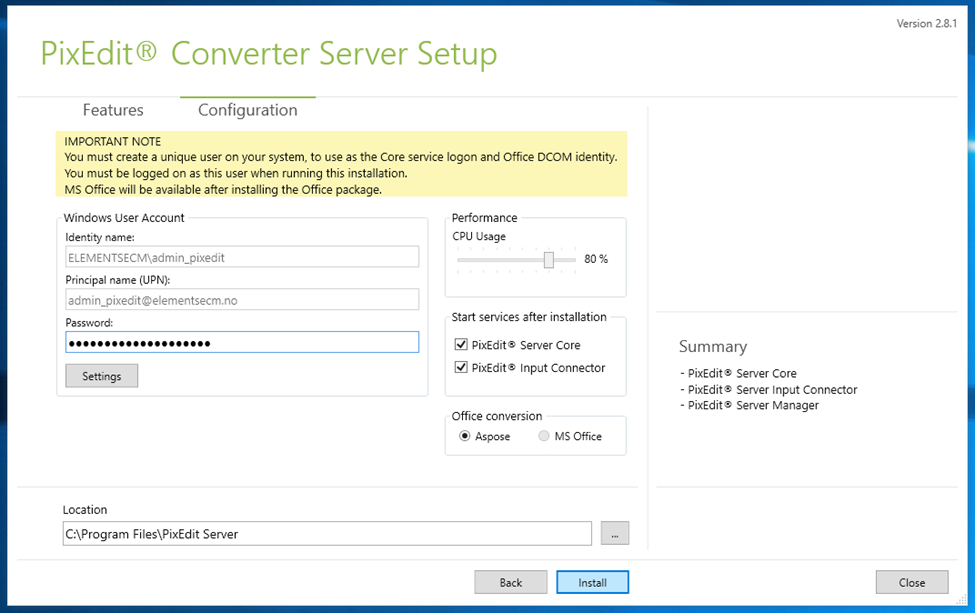Screen dimensions: 975x613
Task: Browse for install location with ellipsis button
Action: tap(615, 534)
